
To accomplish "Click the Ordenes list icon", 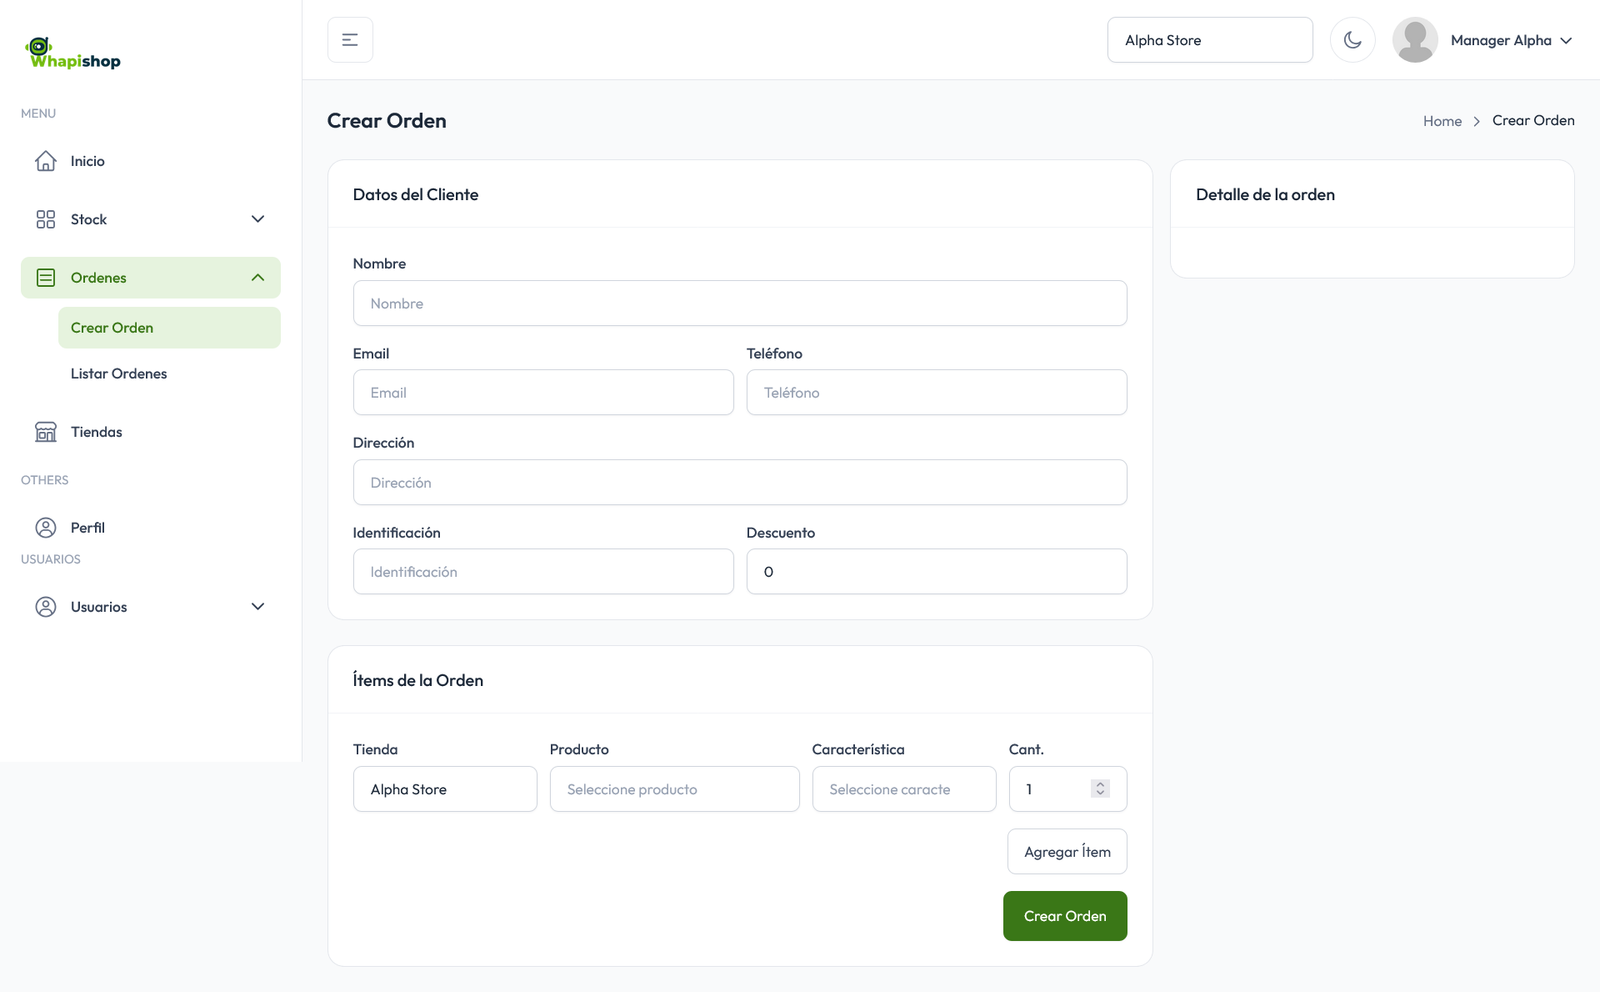I will click(x=46, y=278).
